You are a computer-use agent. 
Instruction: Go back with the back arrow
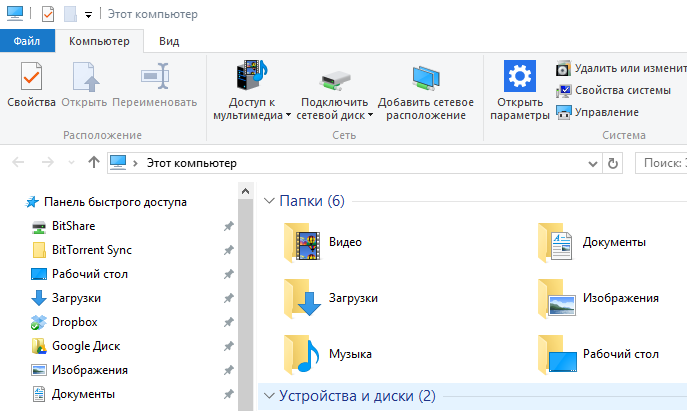(18, 163)
